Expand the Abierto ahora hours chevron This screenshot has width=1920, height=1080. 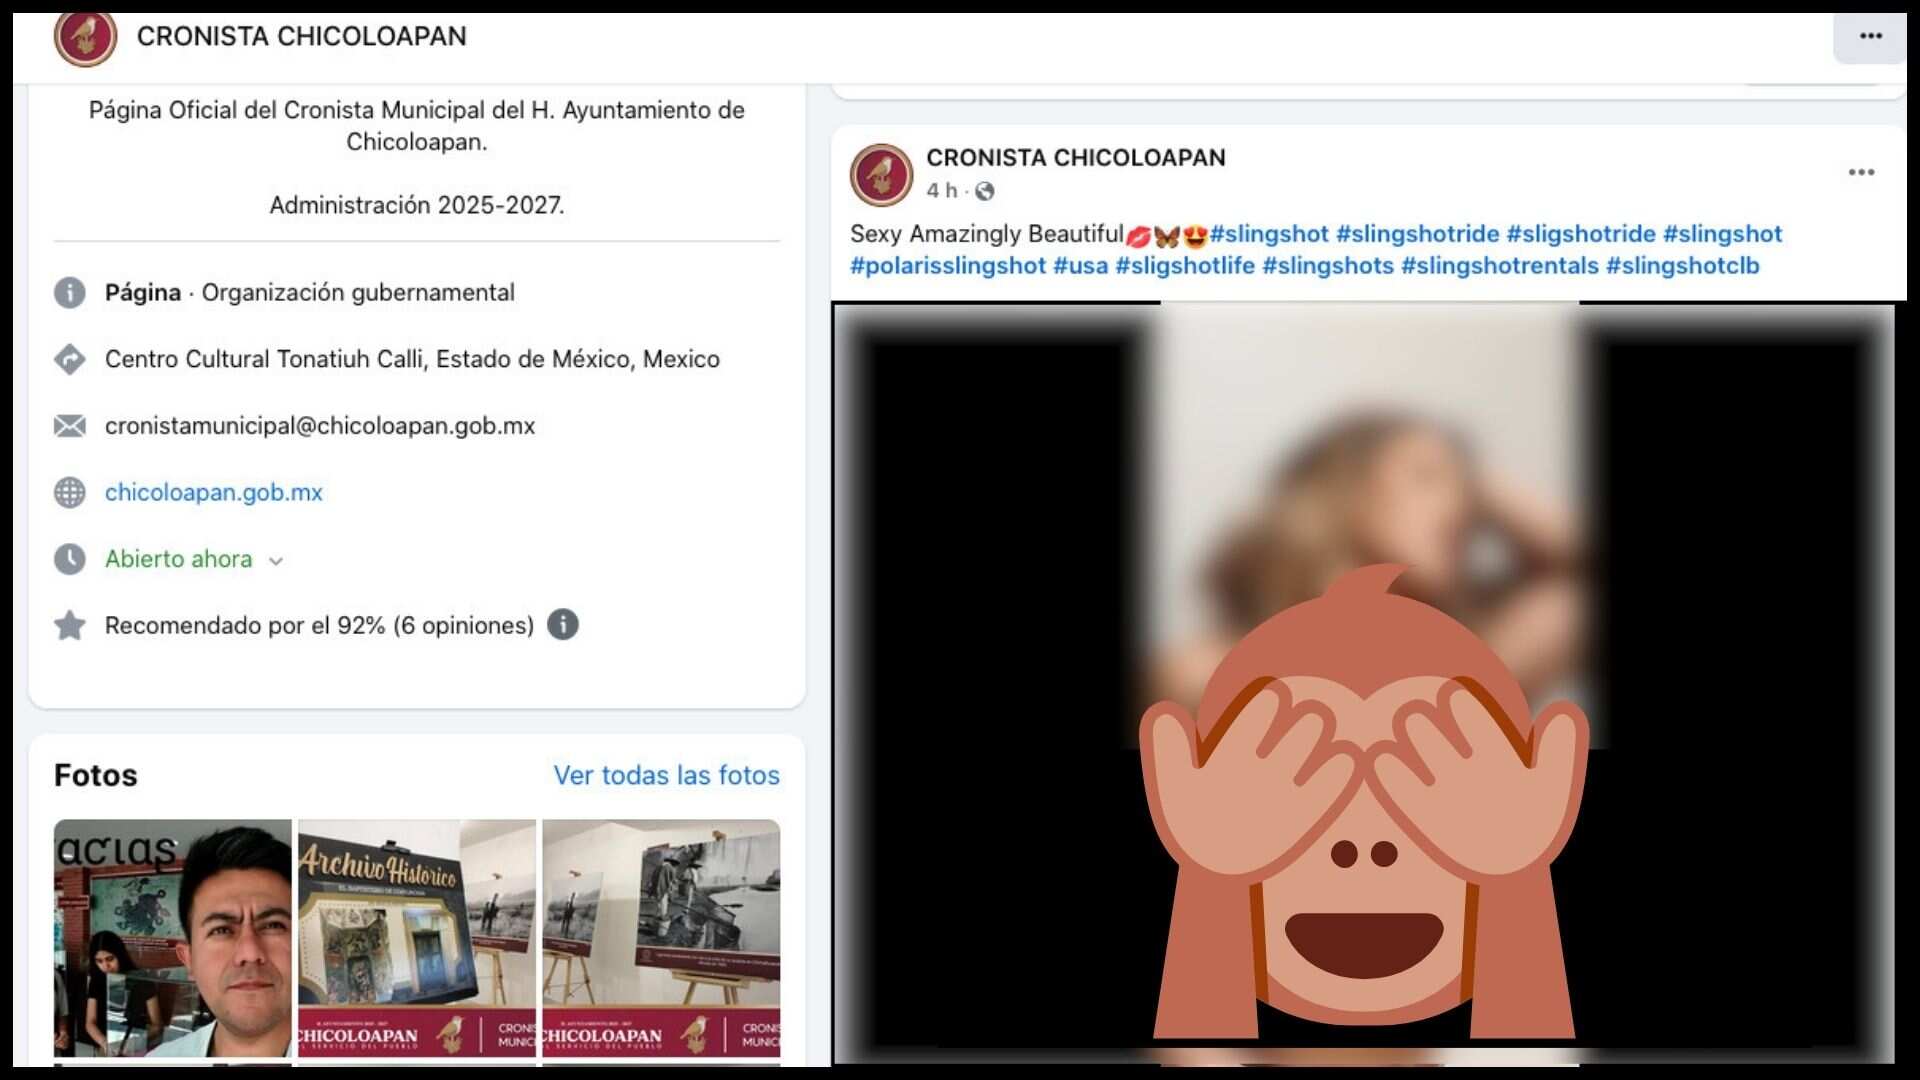[x=276, y=561]
